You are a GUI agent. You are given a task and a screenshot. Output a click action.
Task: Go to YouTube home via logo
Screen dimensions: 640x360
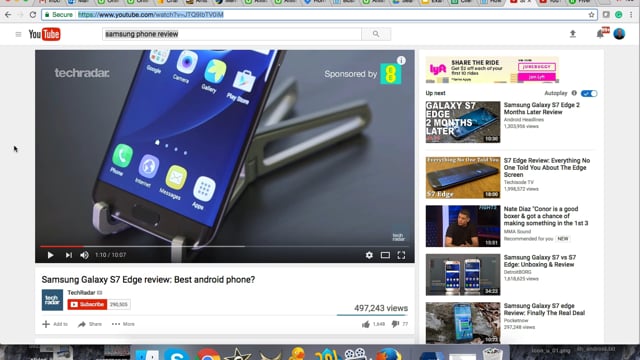(44, 34)
